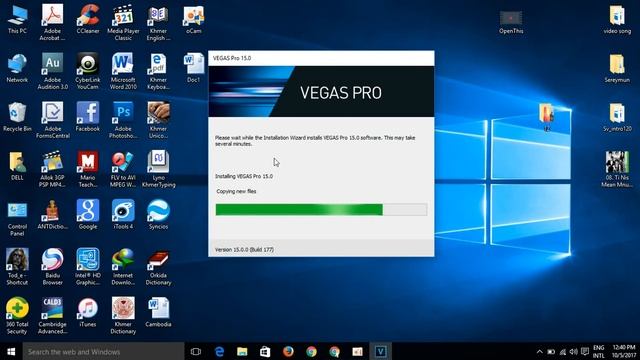This screenshot has height=360, width=640.
Task: Open Lyno KhmerTyping shortcut
Action: point(158,169)
